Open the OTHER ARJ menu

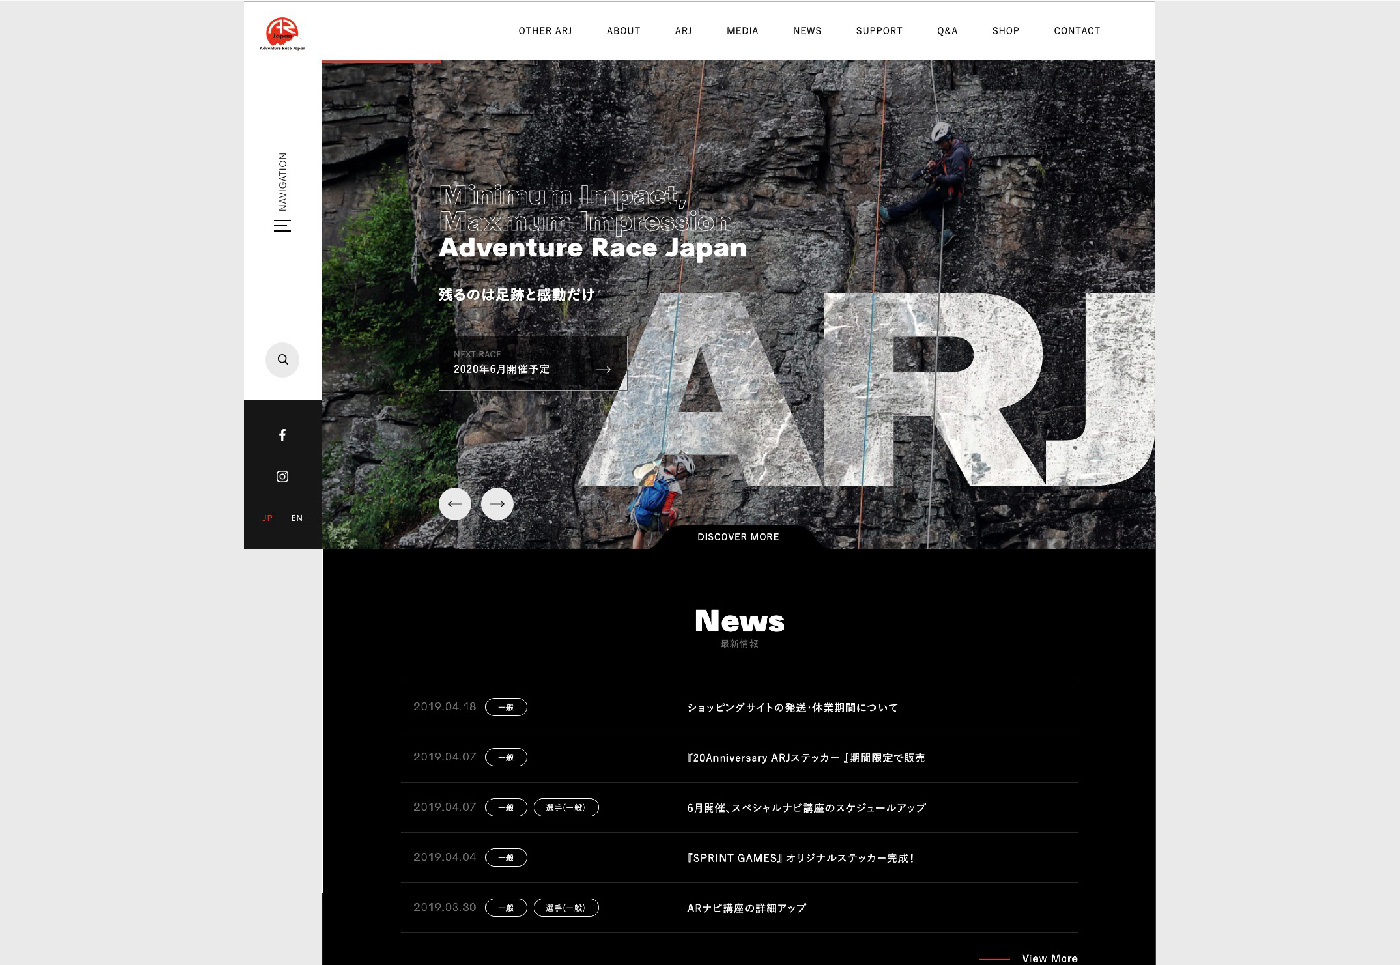545,31
